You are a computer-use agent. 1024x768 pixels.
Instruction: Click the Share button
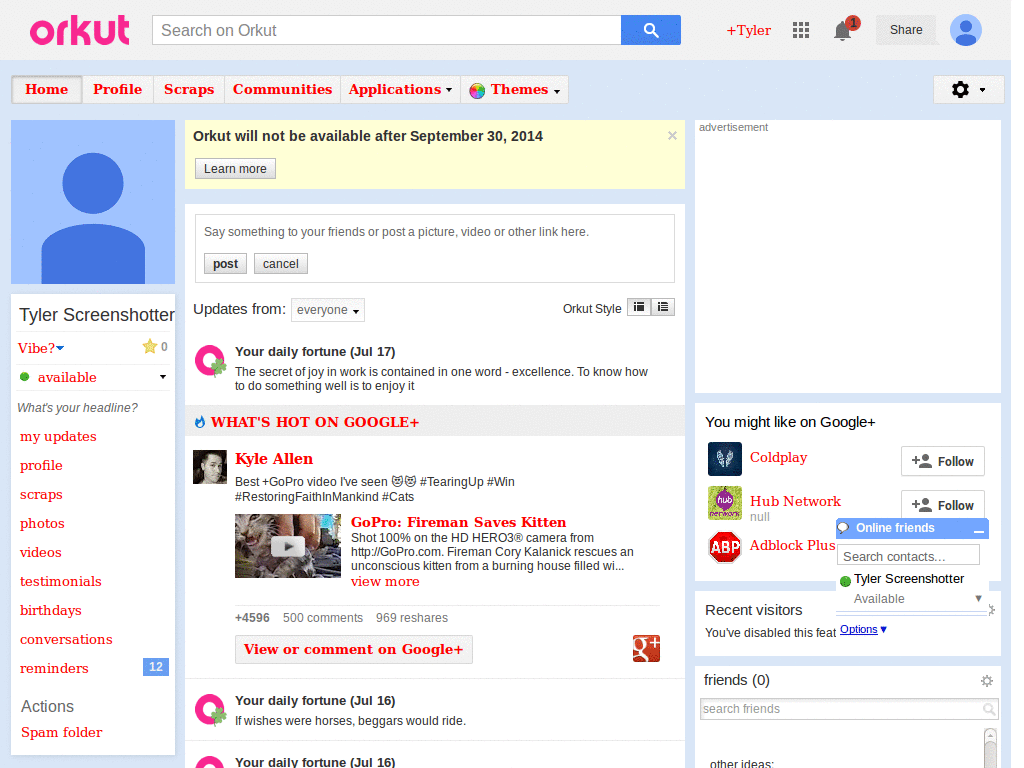pyautogui.click(x=906, y=30)
